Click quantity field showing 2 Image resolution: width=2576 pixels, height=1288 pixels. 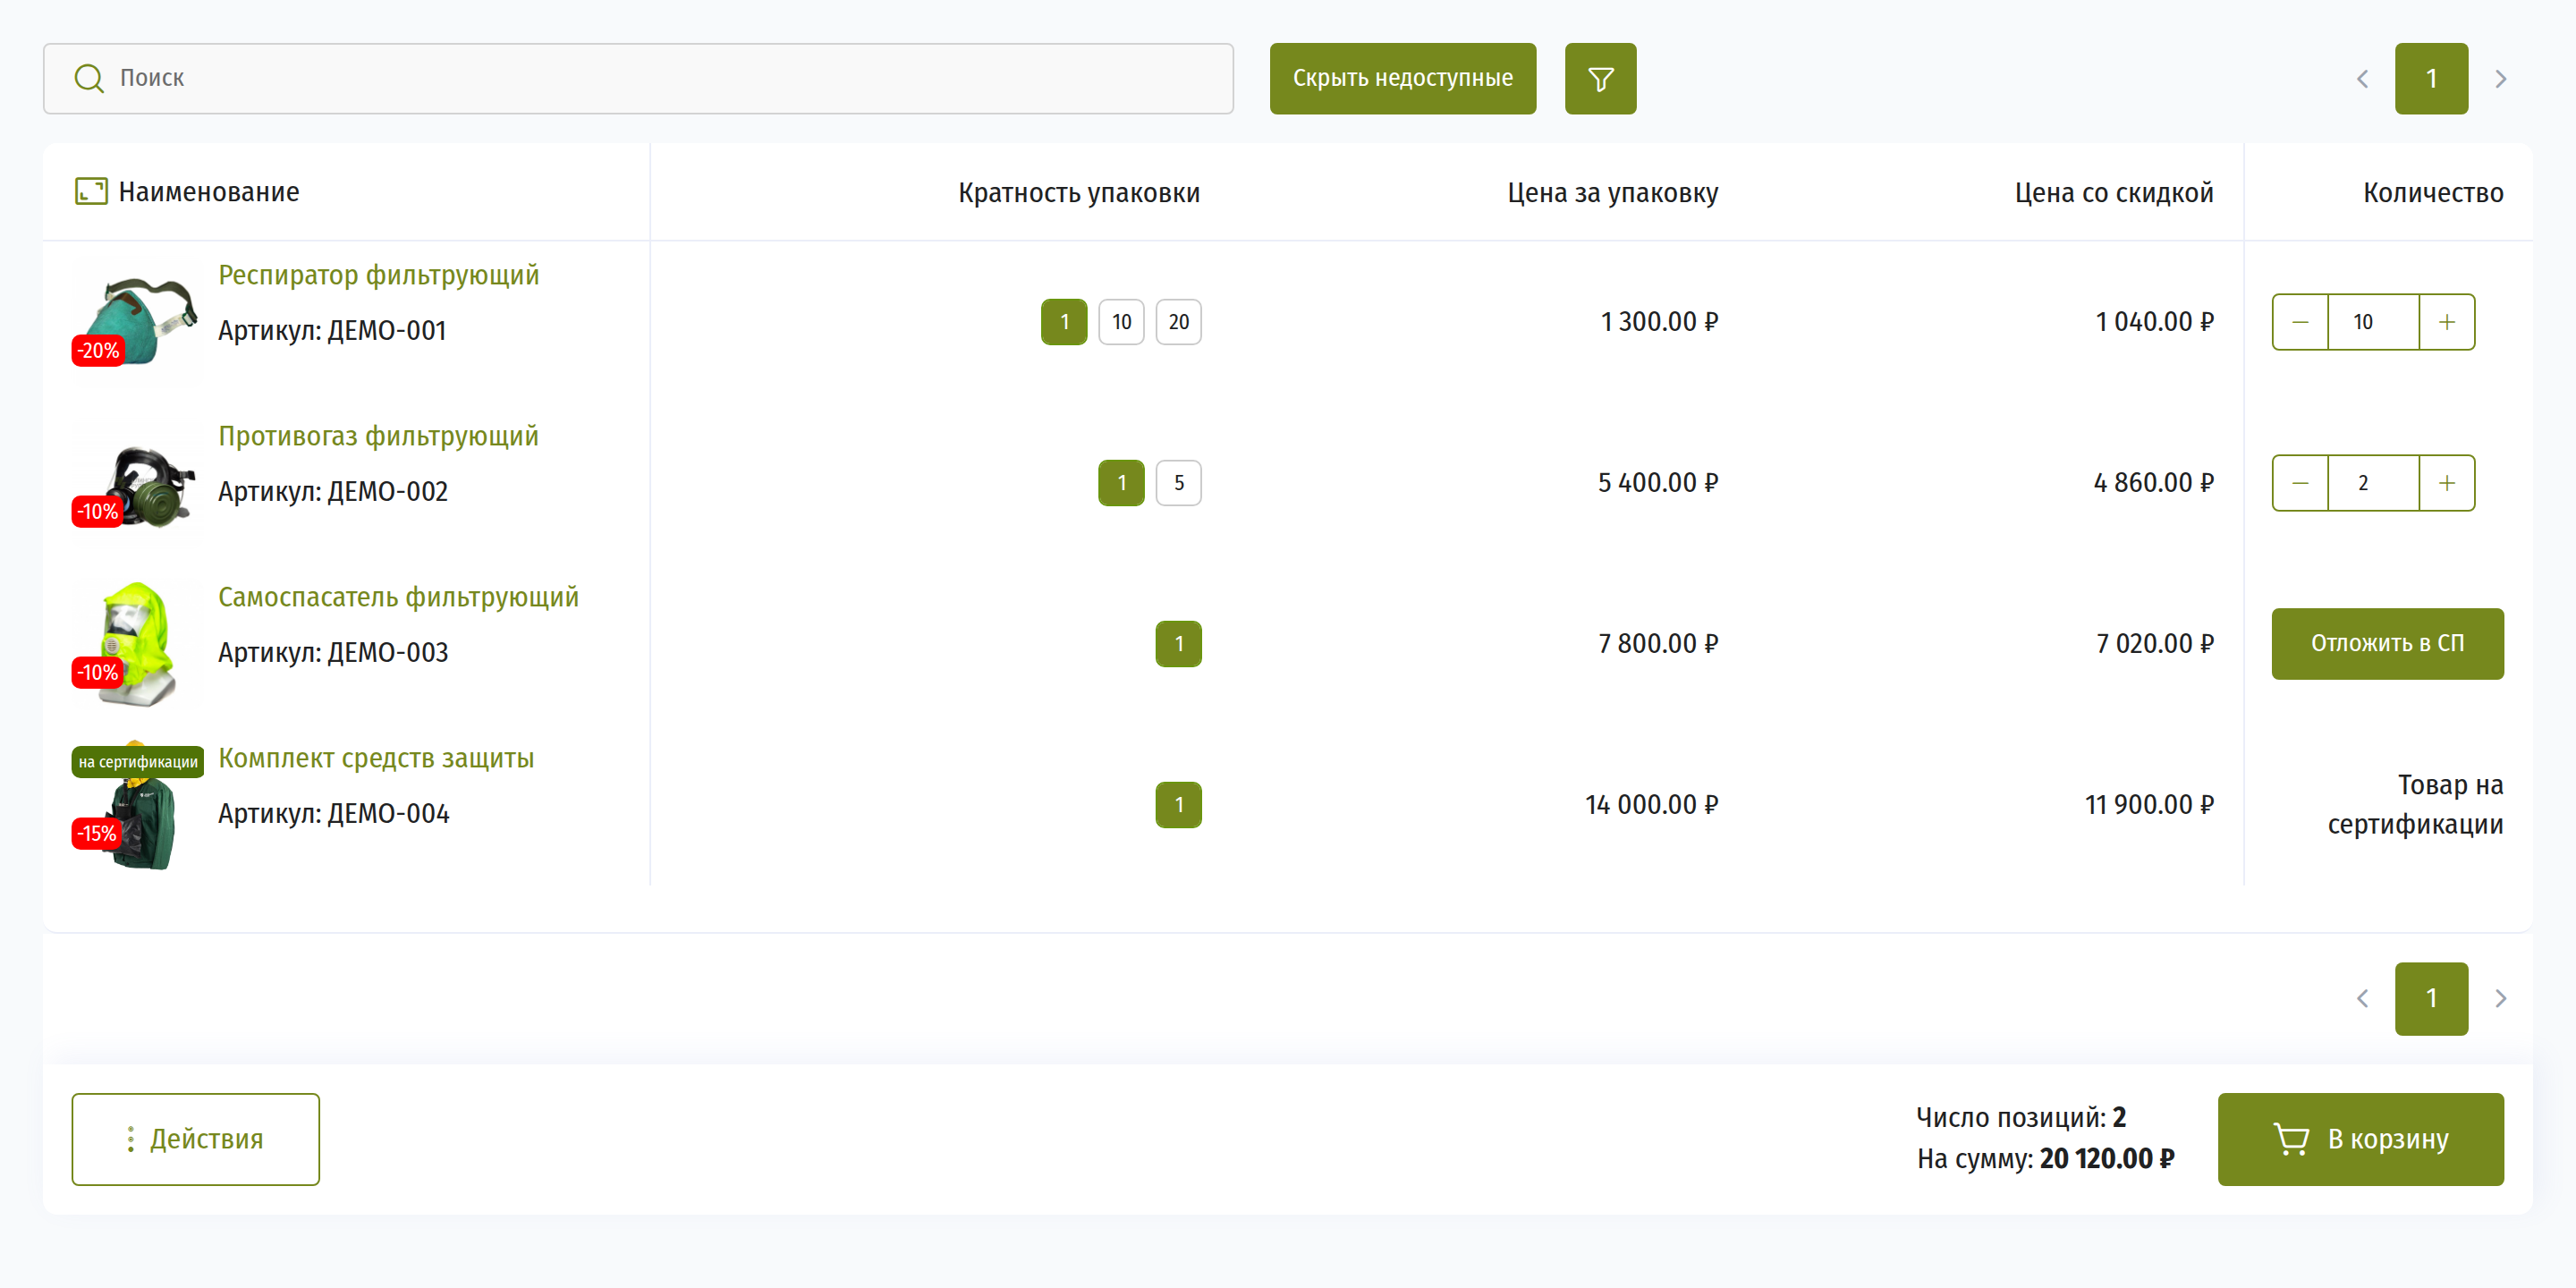2373,483
